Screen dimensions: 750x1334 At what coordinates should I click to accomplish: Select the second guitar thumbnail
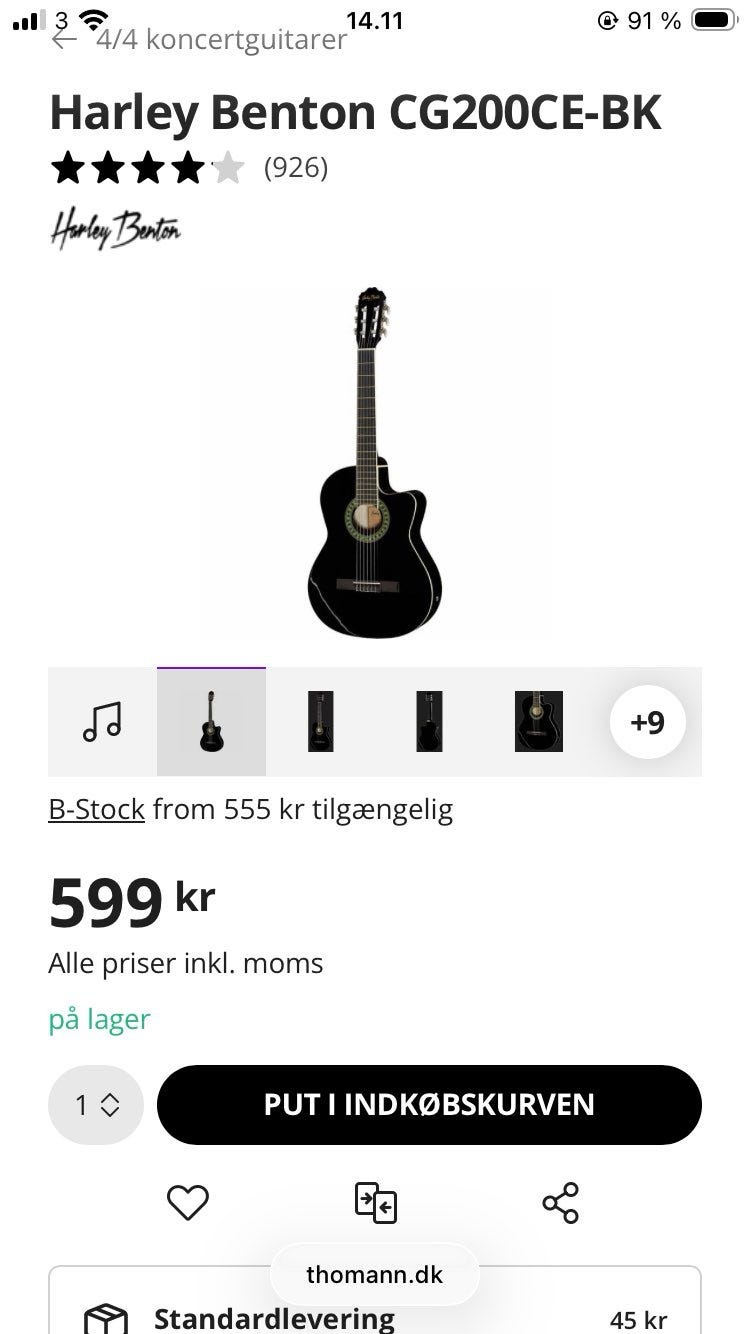tap(320, 721)
